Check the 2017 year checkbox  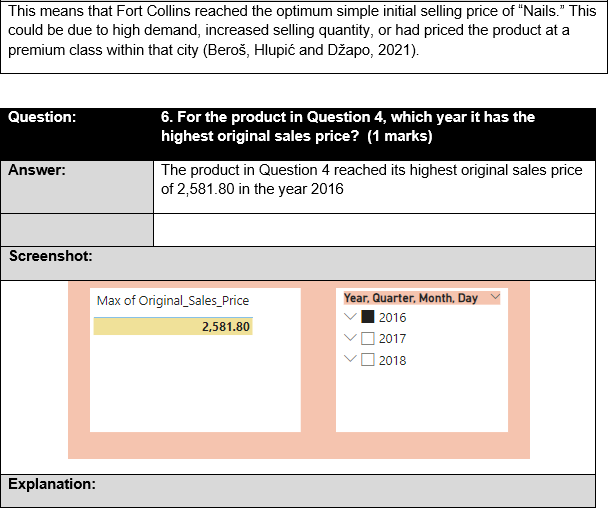pos(368,339)
